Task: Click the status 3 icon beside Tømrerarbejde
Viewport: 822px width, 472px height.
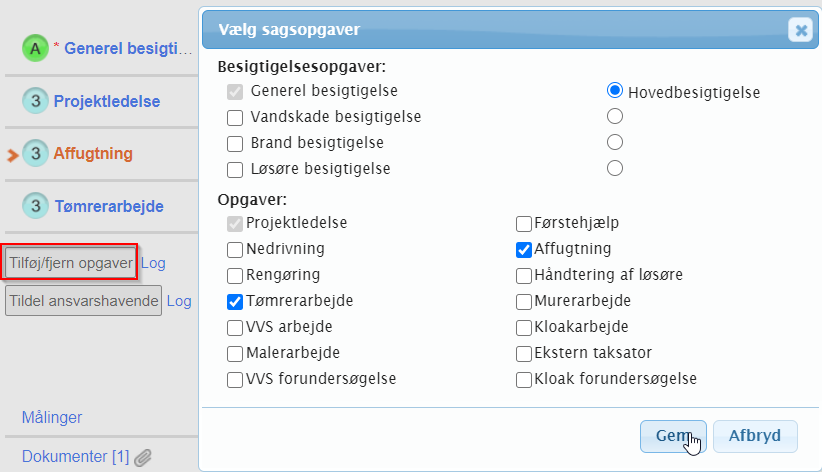Action: (x=35, y=207)
